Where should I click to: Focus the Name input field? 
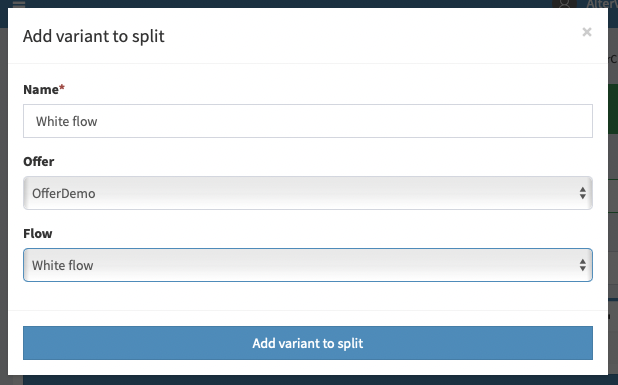pyautogui.click(x=308, y=121)
